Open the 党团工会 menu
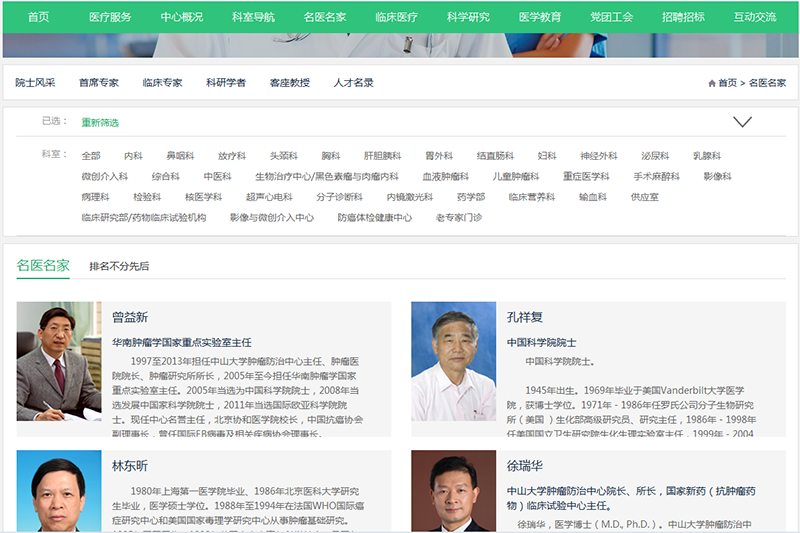The width and height of the screenshot is (800, 533). [612, 17]
